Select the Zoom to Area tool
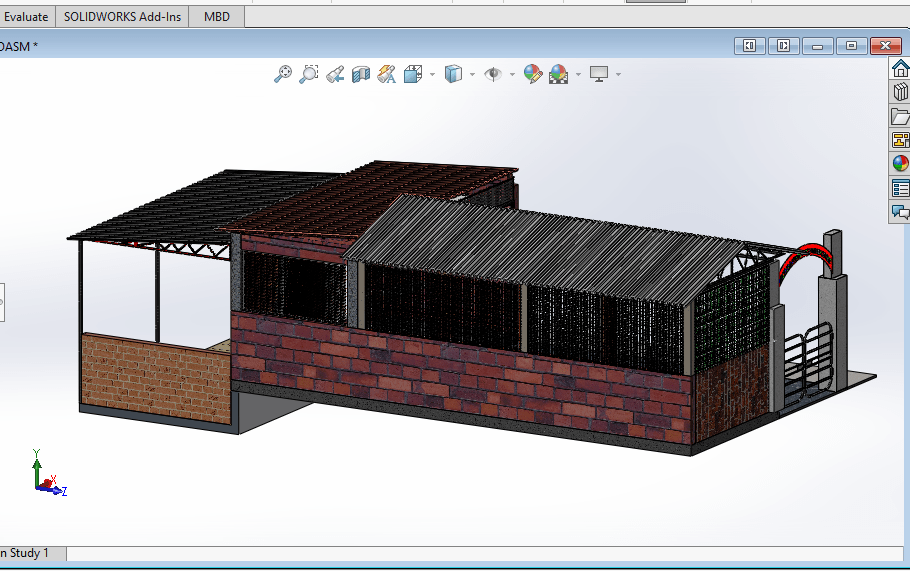Image resolution: width=910 pixels, height=571 pixels. click(x=309, y=74)
